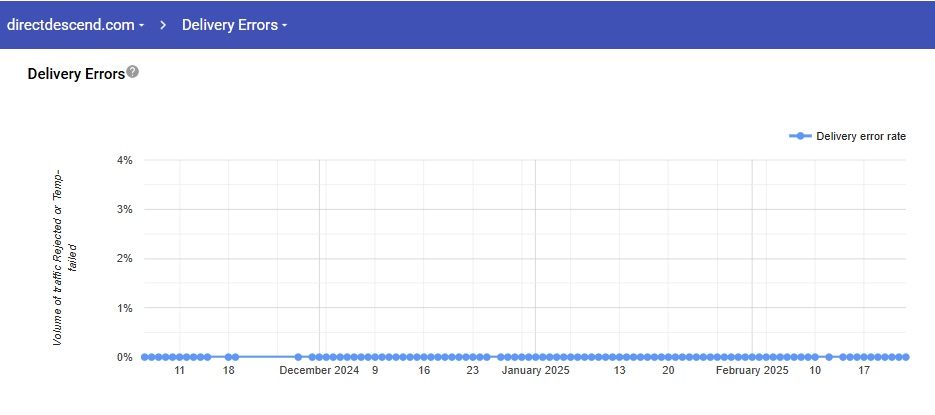Click the blue legend line marker
Viewport: 935px width, 415px height.
pyautogui.click(x=800, y=136)
